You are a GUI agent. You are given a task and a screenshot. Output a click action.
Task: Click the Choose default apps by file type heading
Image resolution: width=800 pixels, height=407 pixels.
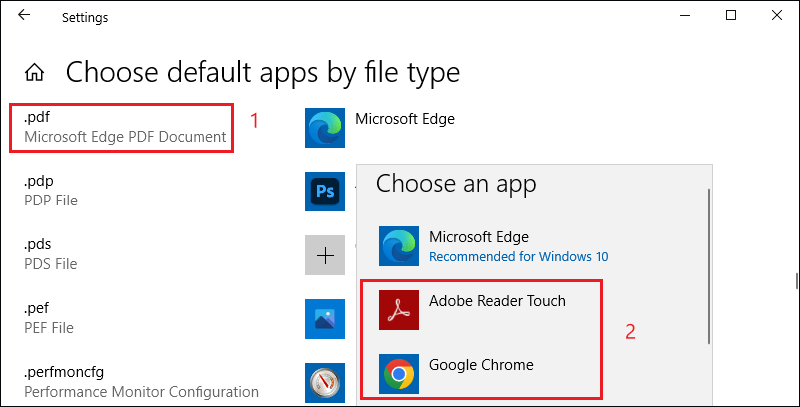(263, 72)
